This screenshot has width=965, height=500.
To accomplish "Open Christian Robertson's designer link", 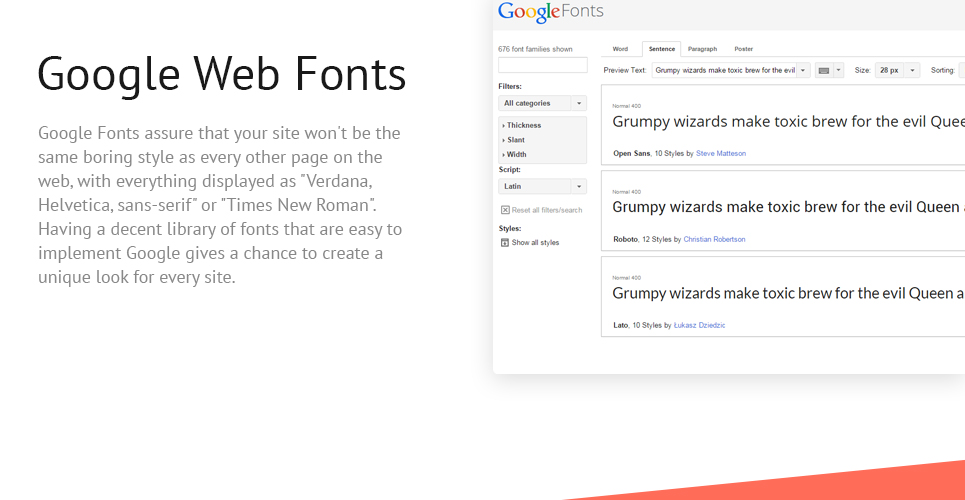I will pyautogui.click(x=715, y=239).
